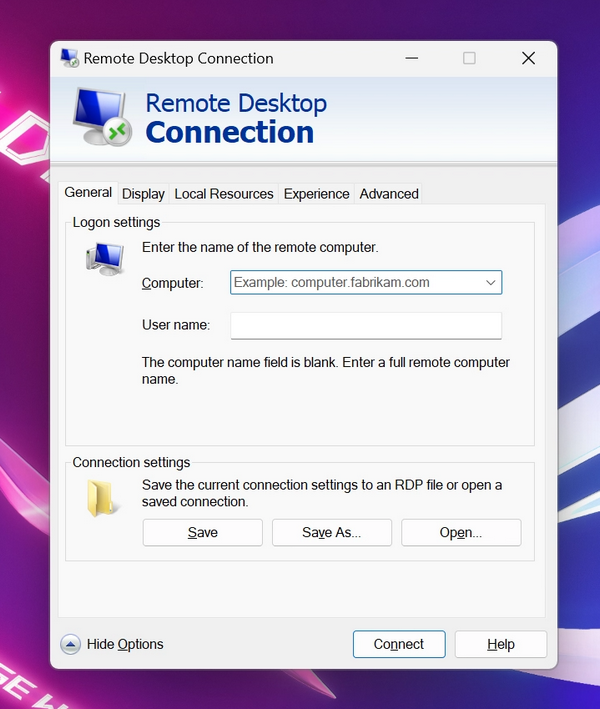This screenshot has width=600, height=709.
Task: Minimize the Remote Desktop Connection window
Action: click(411, 58)
